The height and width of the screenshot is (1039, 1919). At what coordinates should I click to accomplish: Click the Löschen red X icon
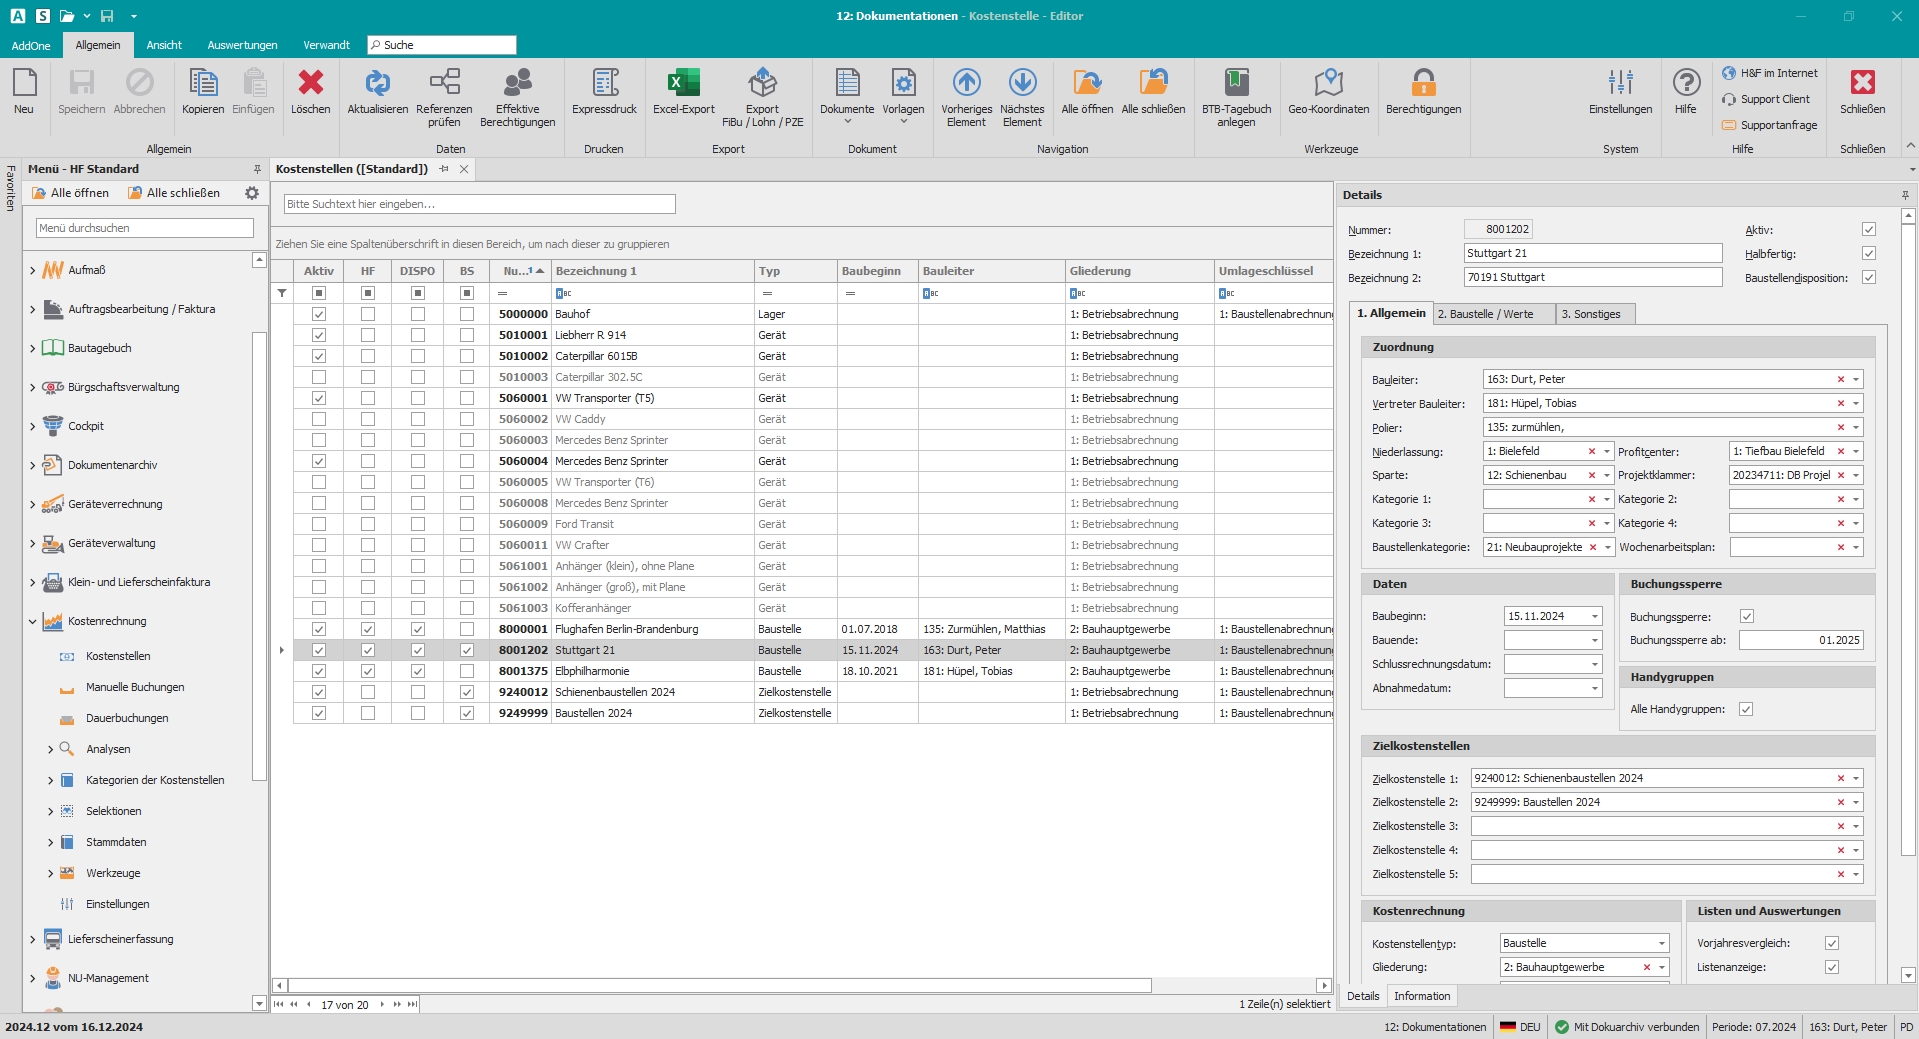coord(310,84)
